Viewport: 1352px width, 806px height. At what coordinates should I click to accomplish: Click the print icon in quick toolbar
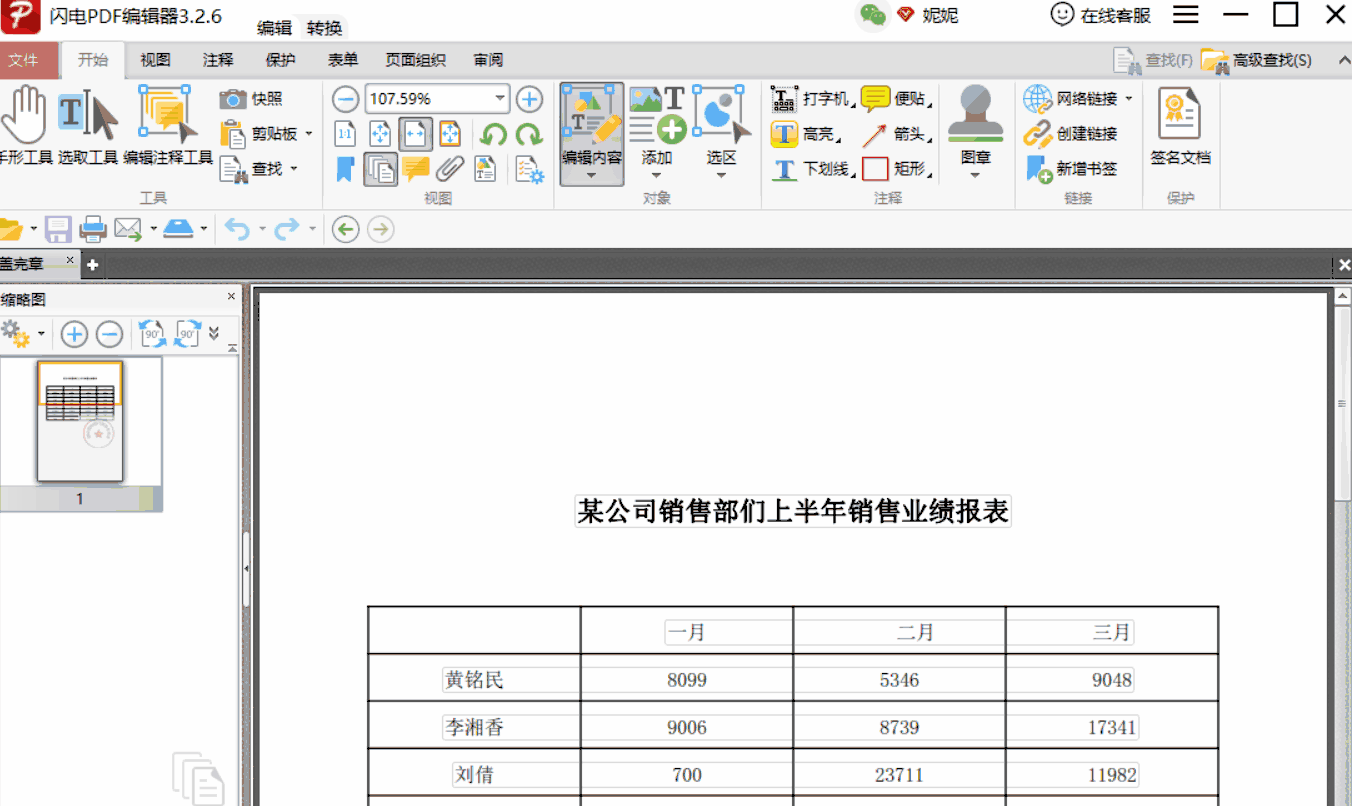tap(93, 230)
